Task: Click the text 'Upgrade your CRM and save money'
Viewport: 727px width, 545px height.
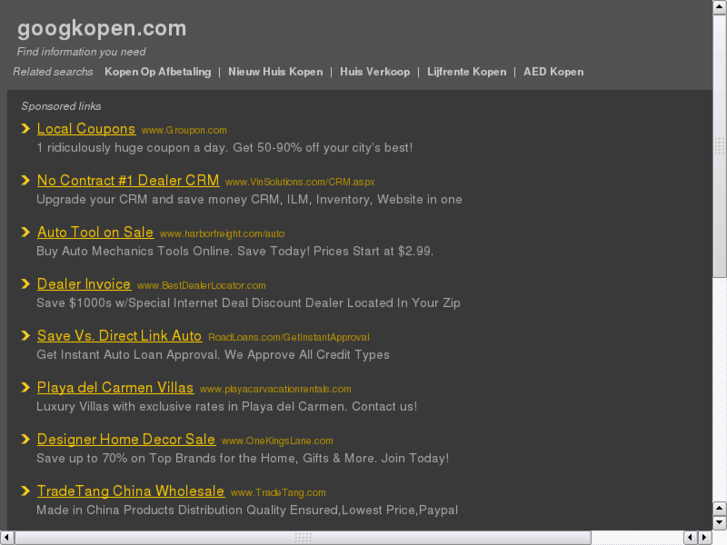Action: tap(142, 199)
